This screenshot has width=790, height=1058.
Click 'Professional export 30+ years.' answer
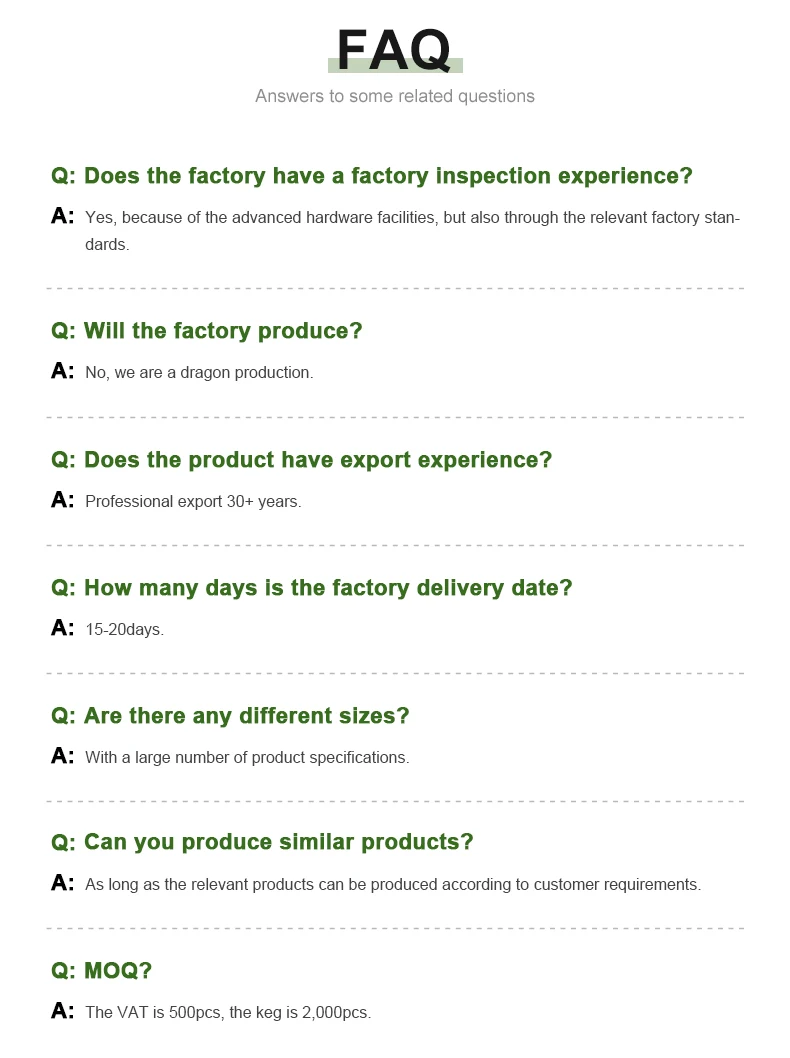193,501
